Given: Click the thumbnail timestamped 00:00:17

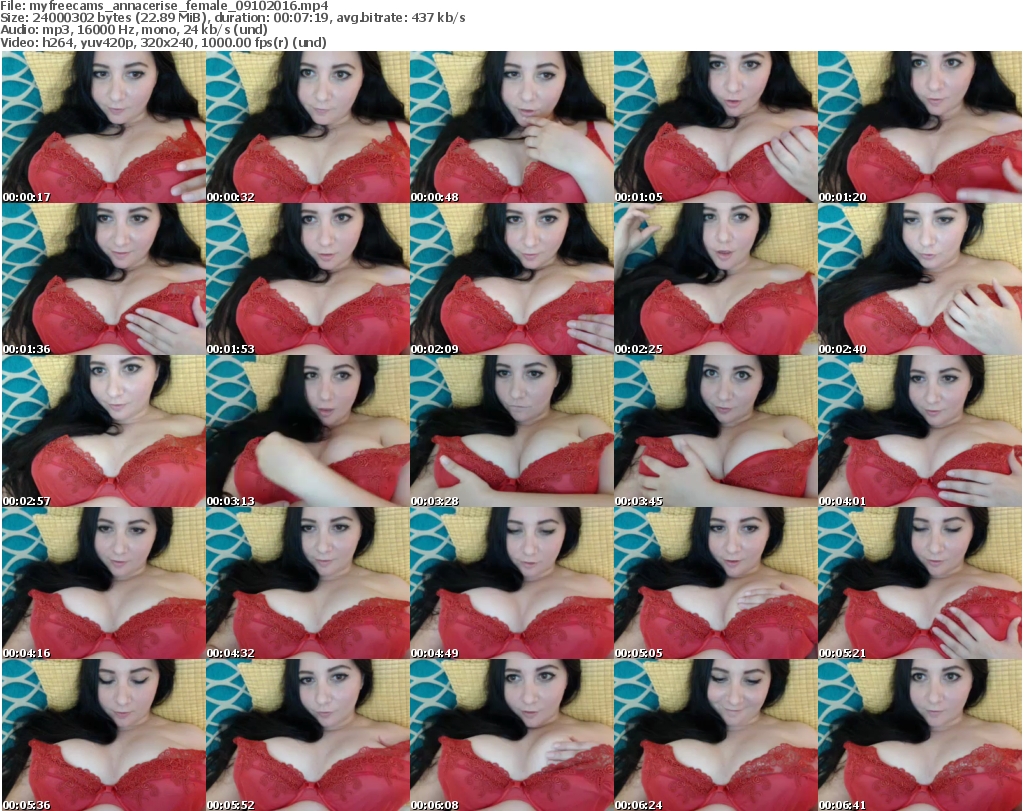Looking at the screenshot, I should [103, 128].
